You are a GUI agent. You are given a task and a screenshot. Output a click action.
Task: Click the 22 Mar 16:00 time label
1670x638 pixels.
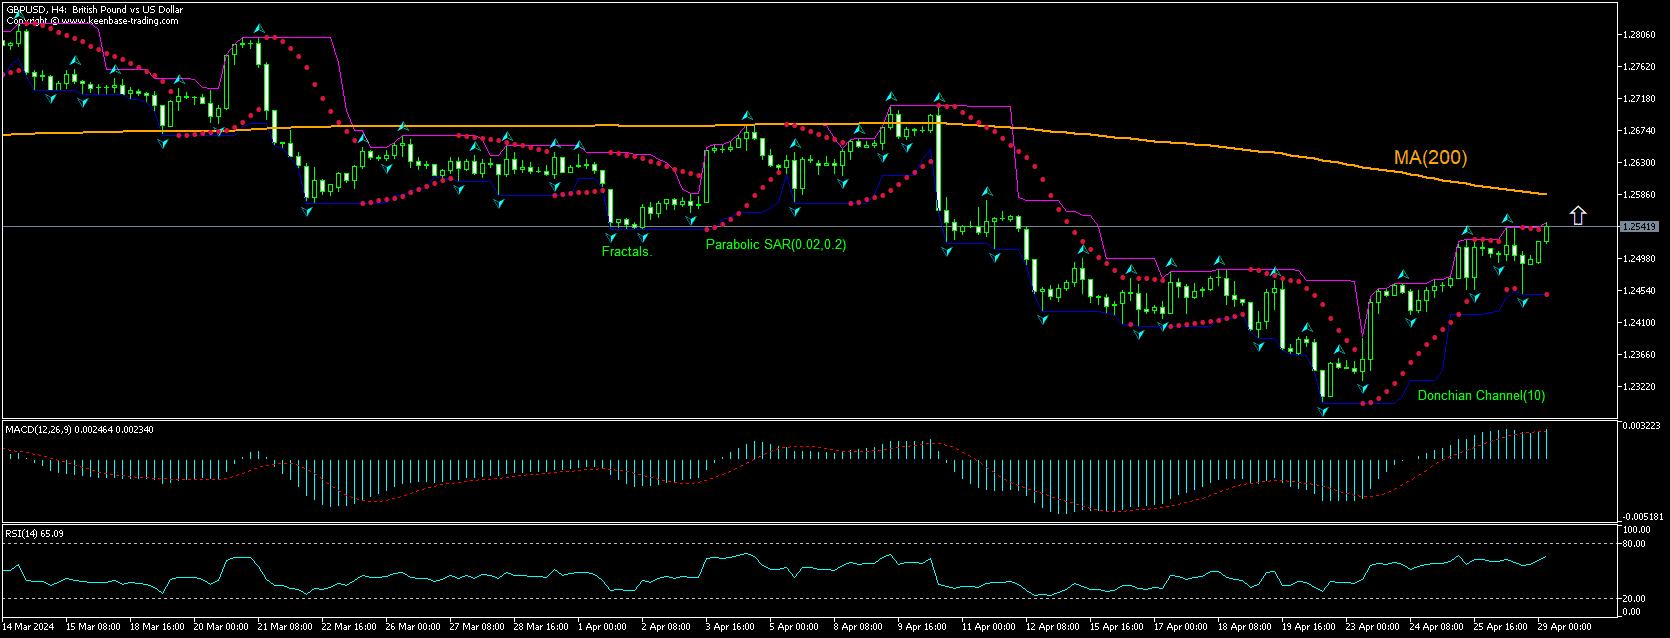pos(349,627)
